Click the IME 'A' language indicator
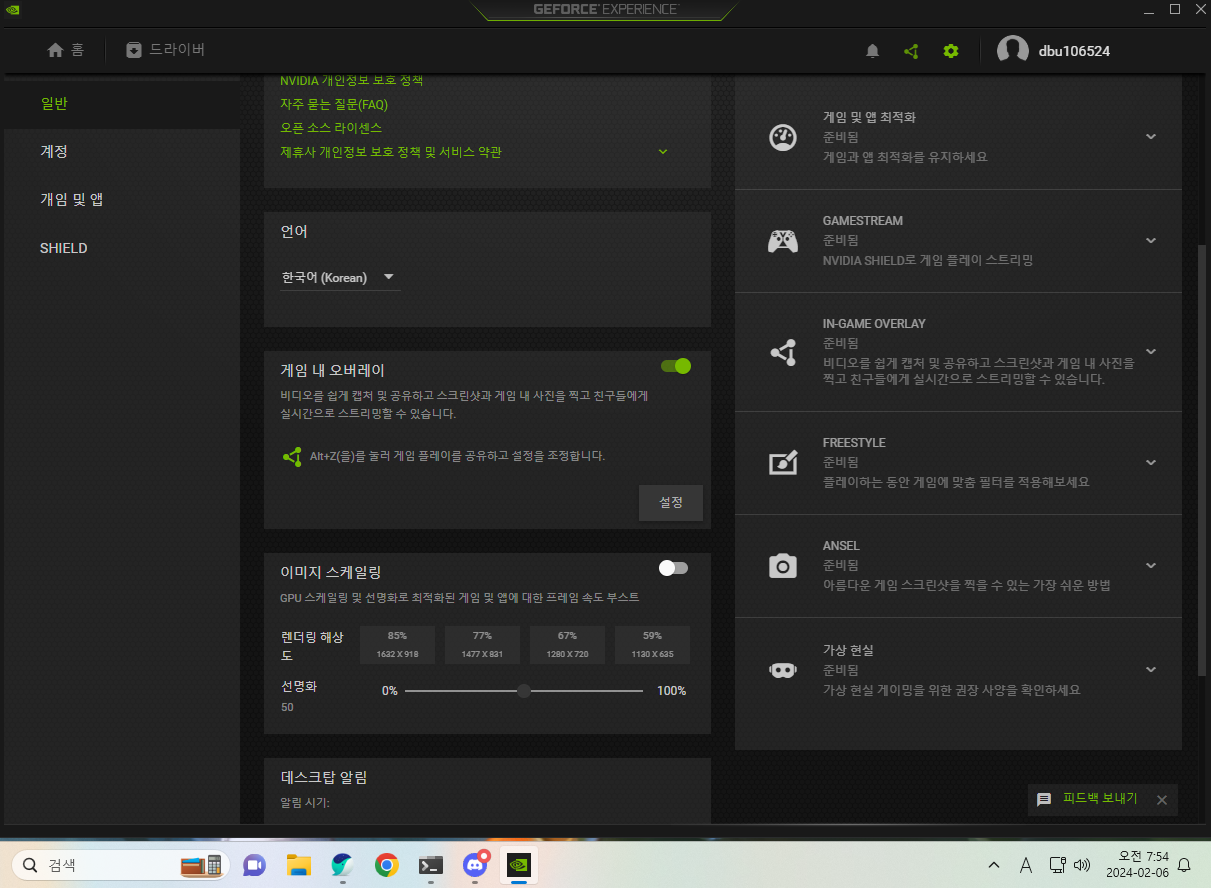 pyautogui.click(x=1026, y=865)
